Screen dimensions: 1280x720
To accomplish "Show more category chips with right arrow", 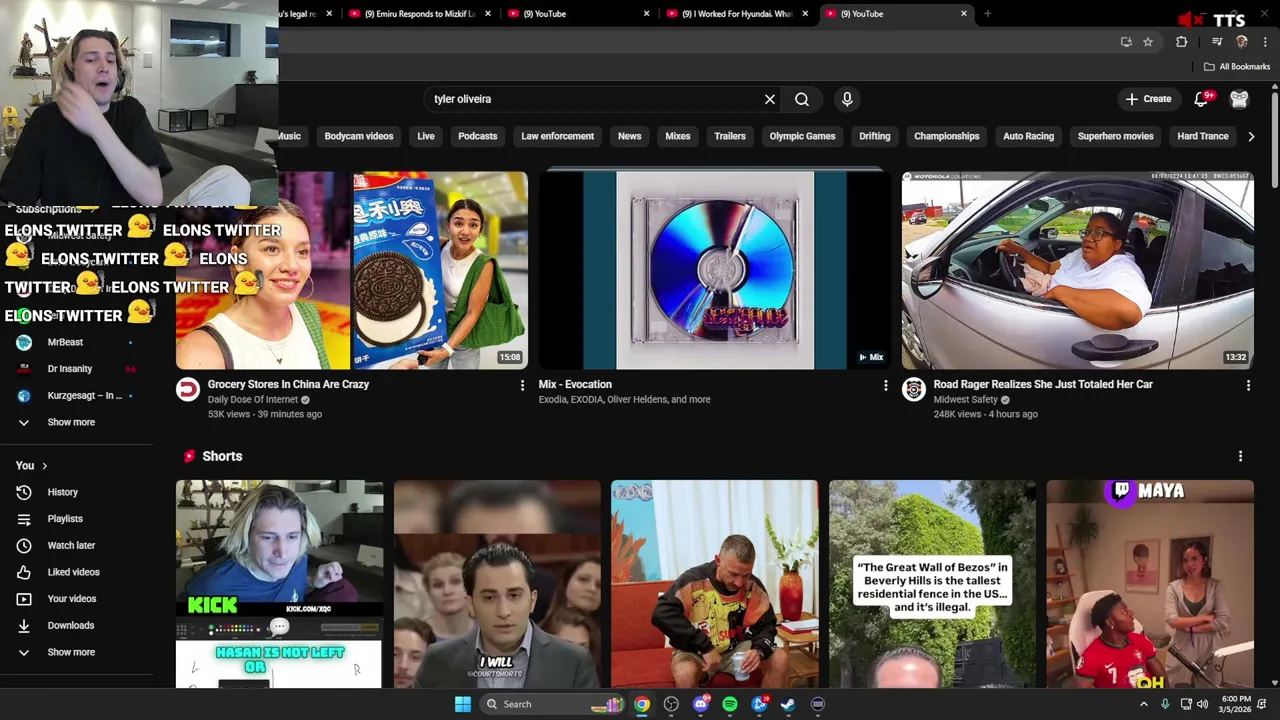I will 1251,136.
